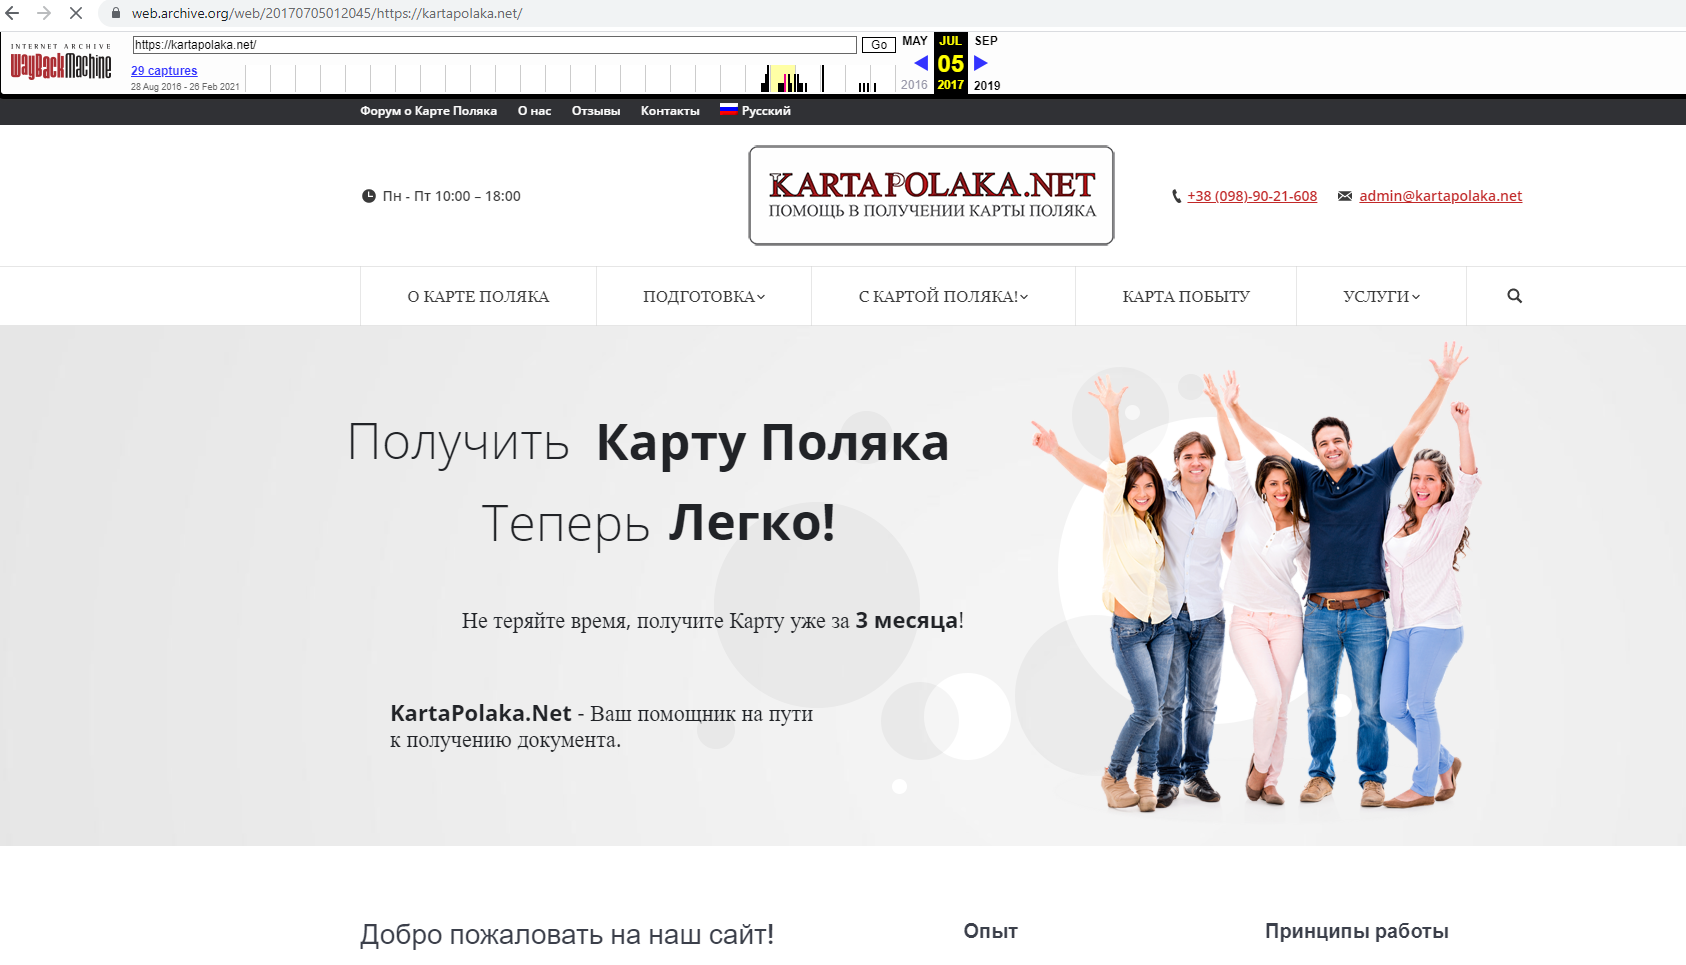
Task: Click the Russian flag language icon
Action: coord(728,110)
